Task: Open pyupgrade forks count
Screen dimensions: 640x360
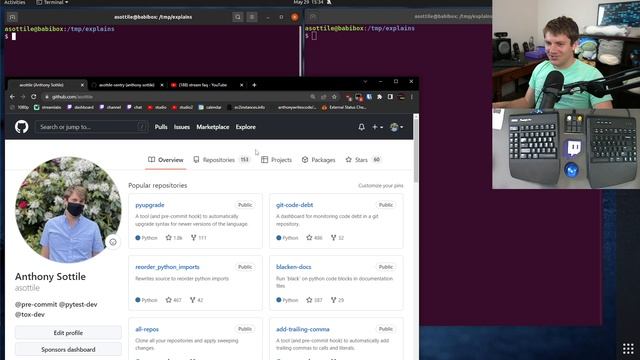Action: click(x=198, y=238)
